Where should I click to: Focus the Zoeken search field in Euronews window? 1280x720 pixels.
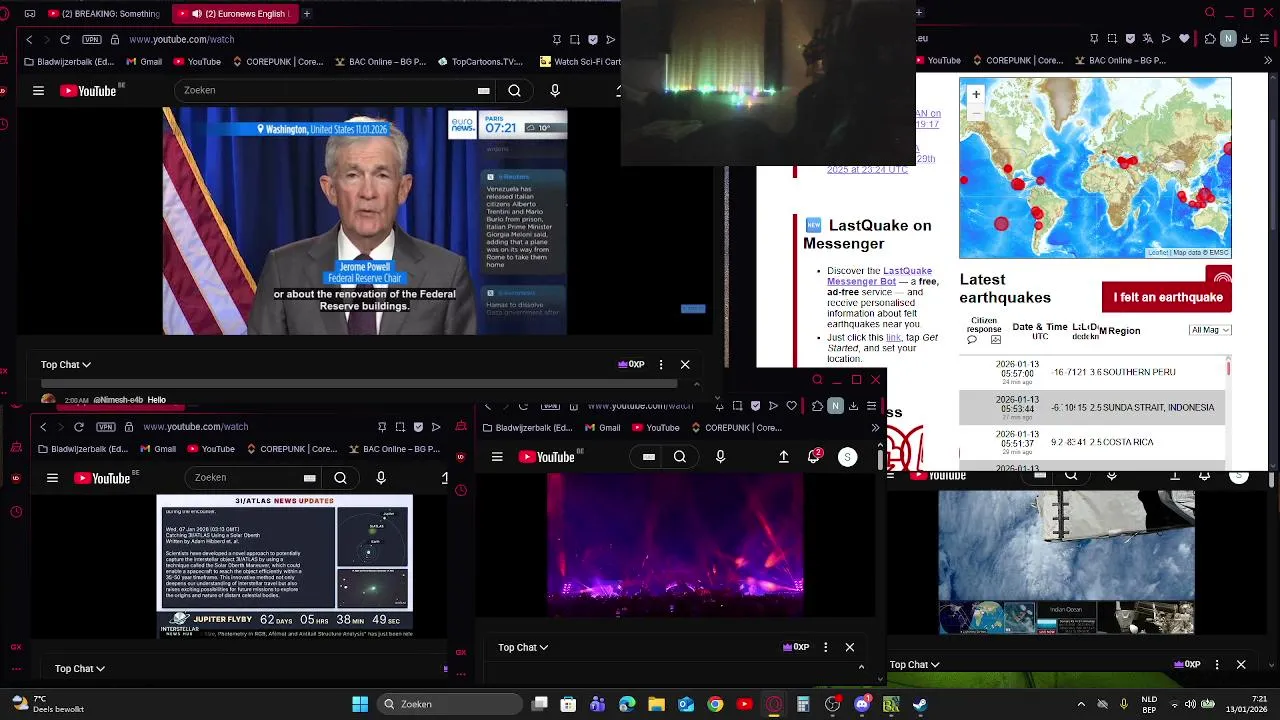point(326,90)
